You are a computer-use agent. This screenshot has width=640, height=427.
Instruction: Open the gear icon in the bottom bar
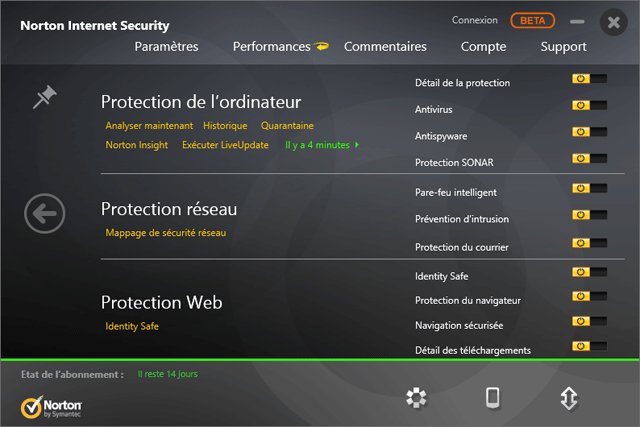click(416, 398)
